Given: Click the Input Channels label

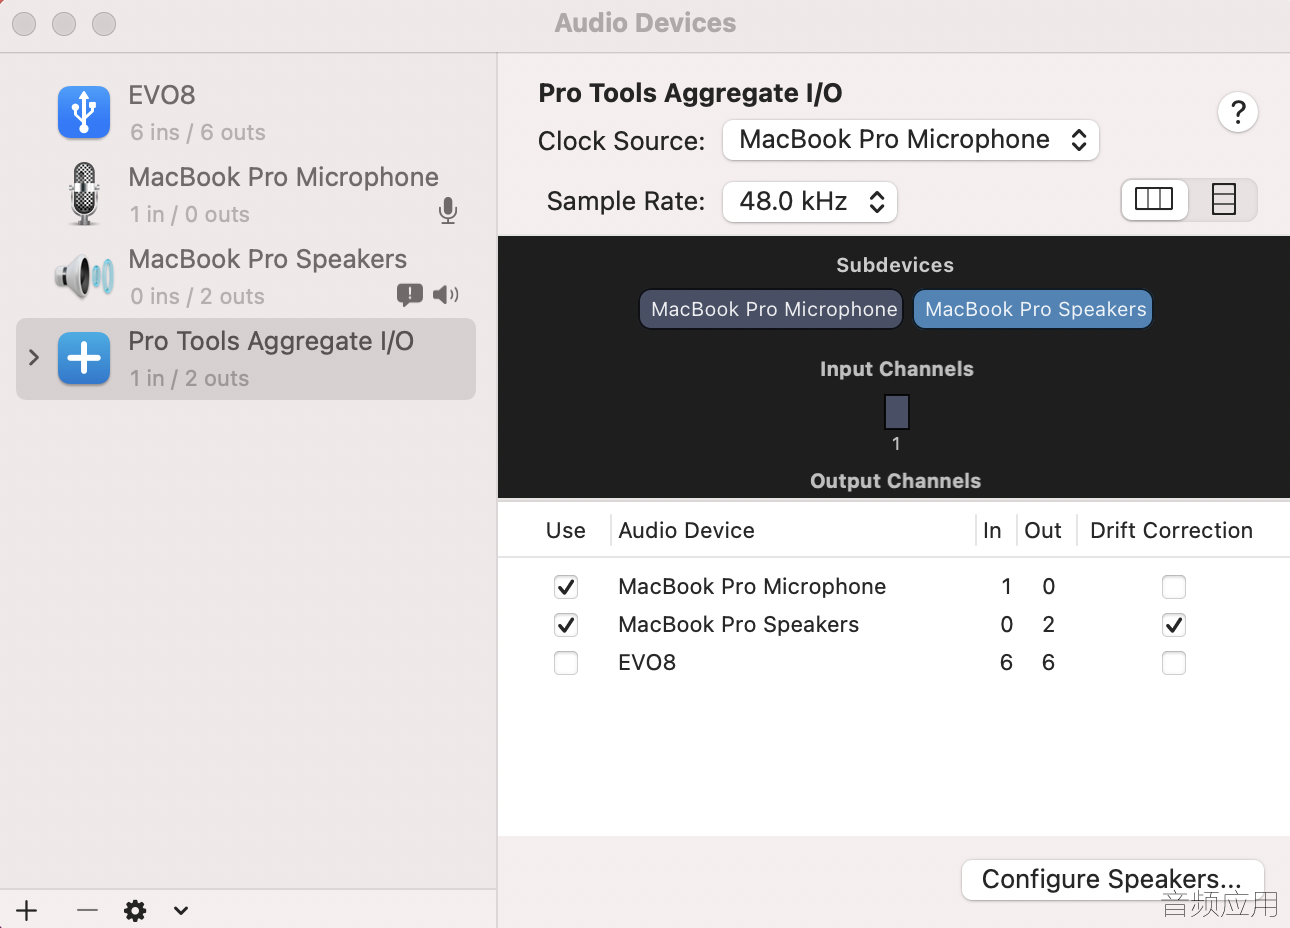Looking at the screenshot, I should [897, 369].
